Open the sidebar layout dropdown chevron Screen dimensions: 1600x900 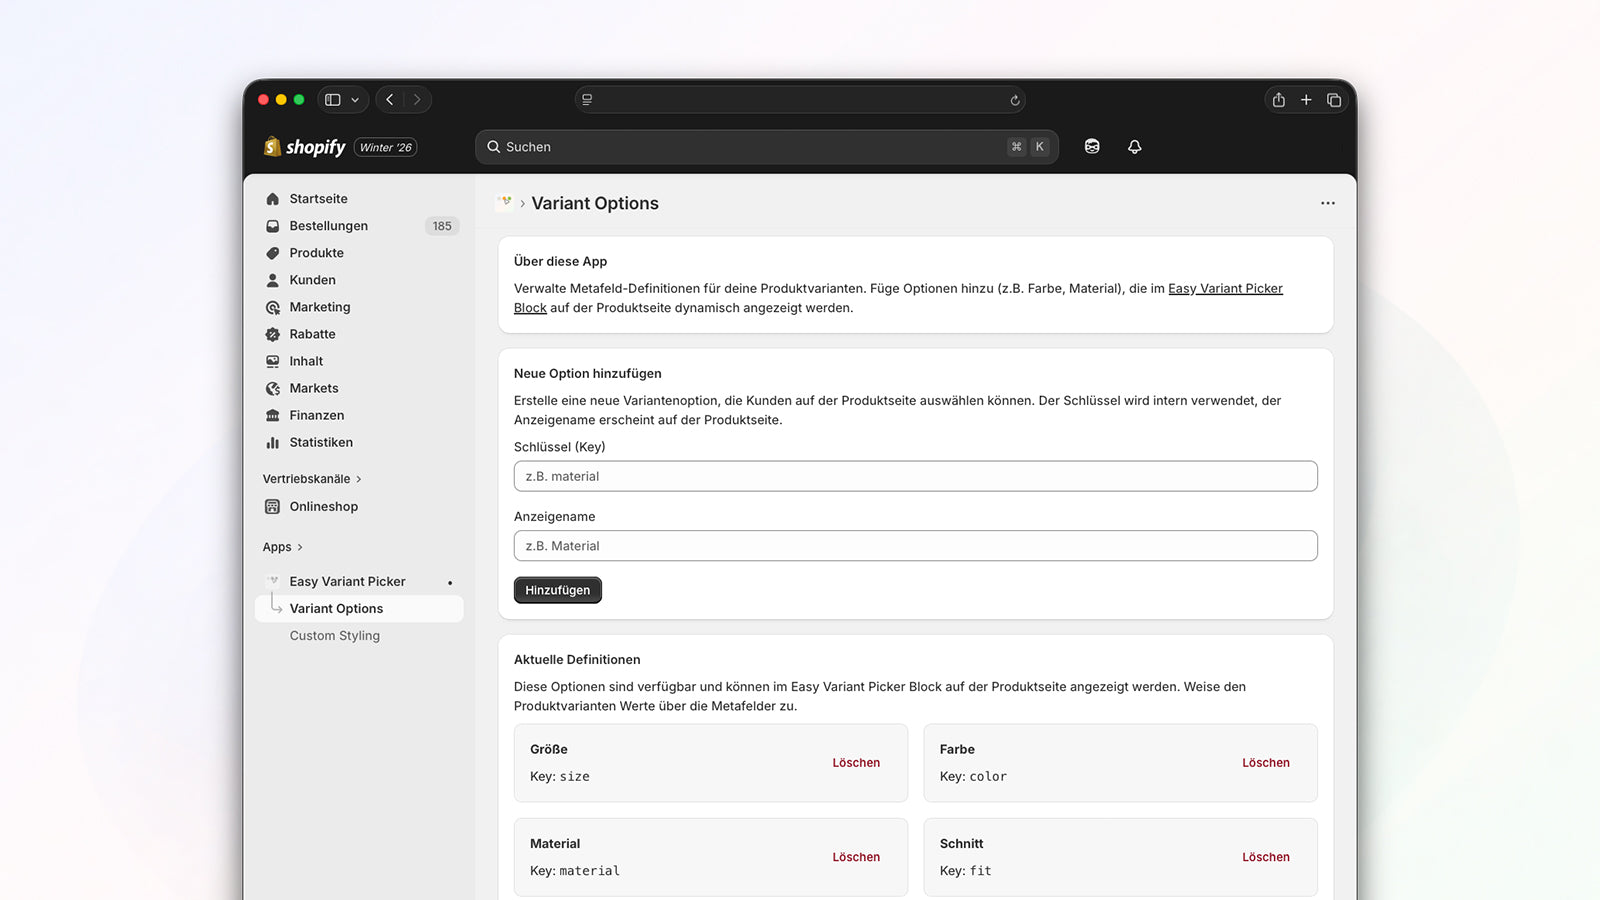354,99
